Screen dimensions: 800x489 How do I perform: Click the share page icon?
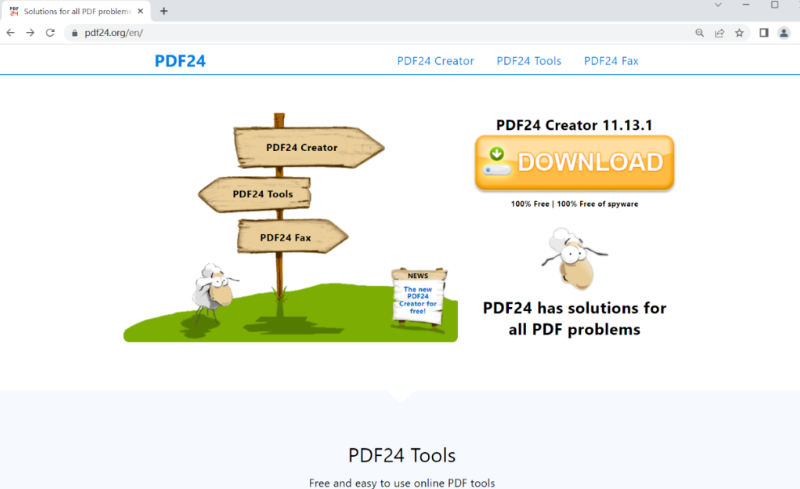[719, 33]
